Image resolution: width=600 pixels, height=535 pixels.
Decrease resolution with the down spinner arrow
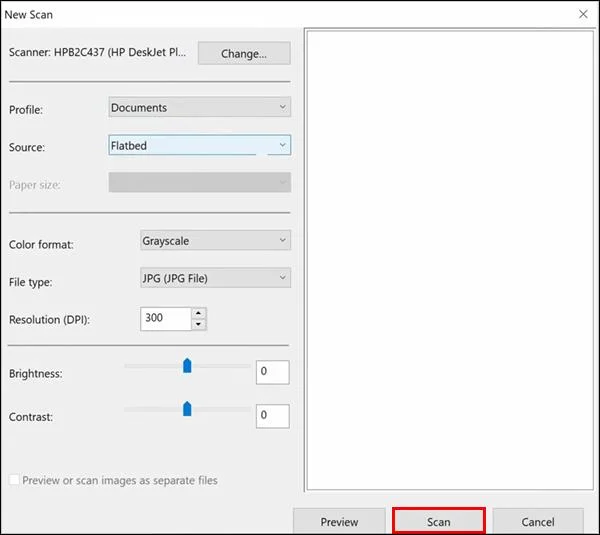(199, 324)
